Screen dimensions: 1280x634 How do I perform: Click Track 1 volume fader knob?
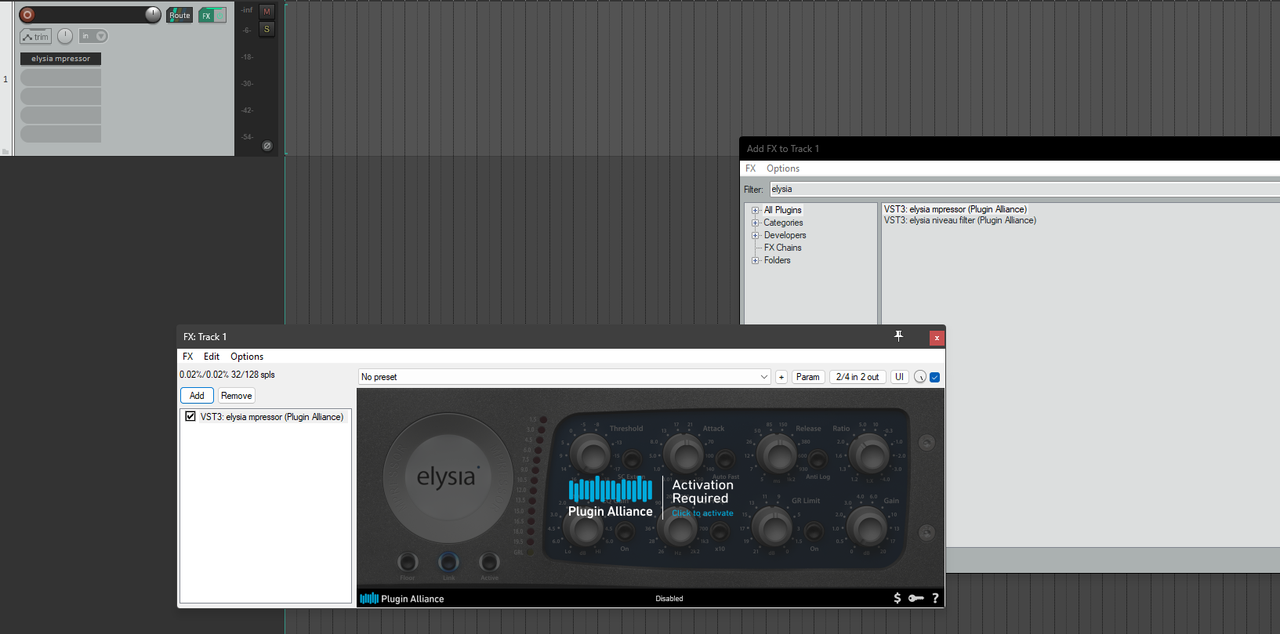coord(152,15)
